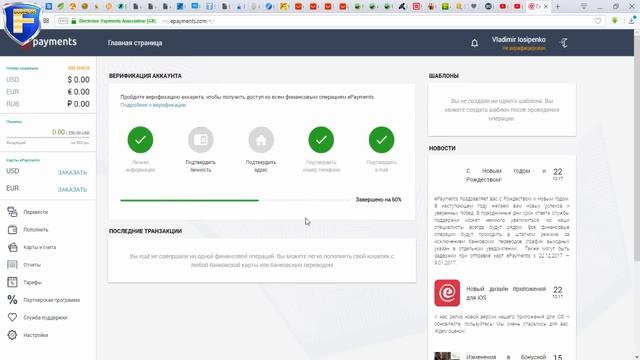Viewport: 640px width, 360px height.
Task: Open the Служба поддержки heart icon
Action: point(12,317)
